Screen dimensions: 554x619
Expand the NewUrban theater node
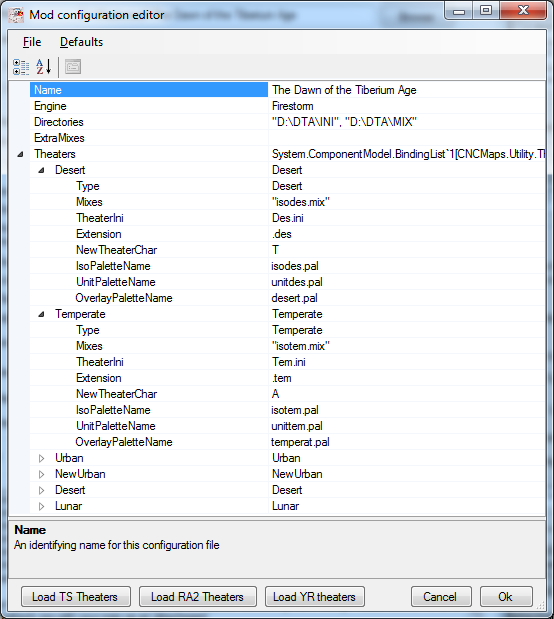coord(41,475)
